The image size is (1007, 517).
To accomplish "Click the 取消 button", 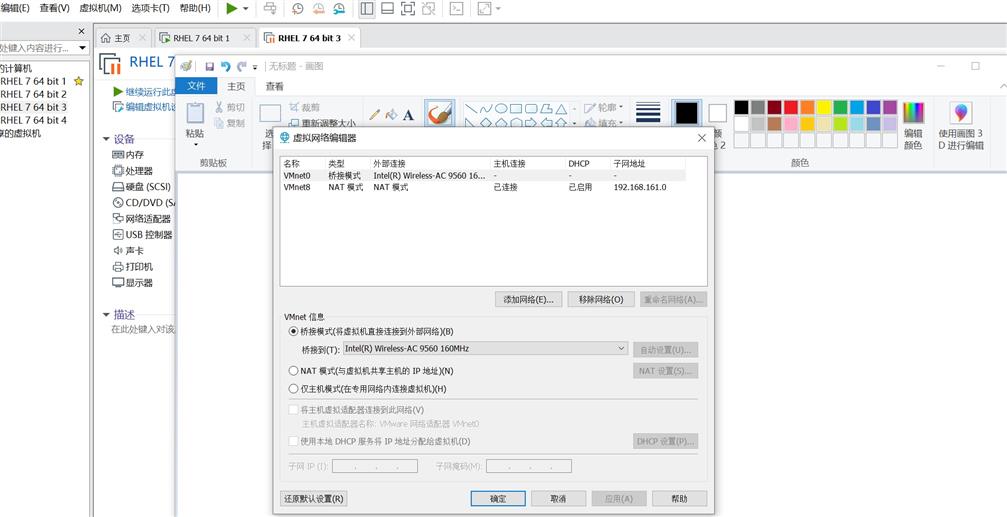I will click(558, 498).
